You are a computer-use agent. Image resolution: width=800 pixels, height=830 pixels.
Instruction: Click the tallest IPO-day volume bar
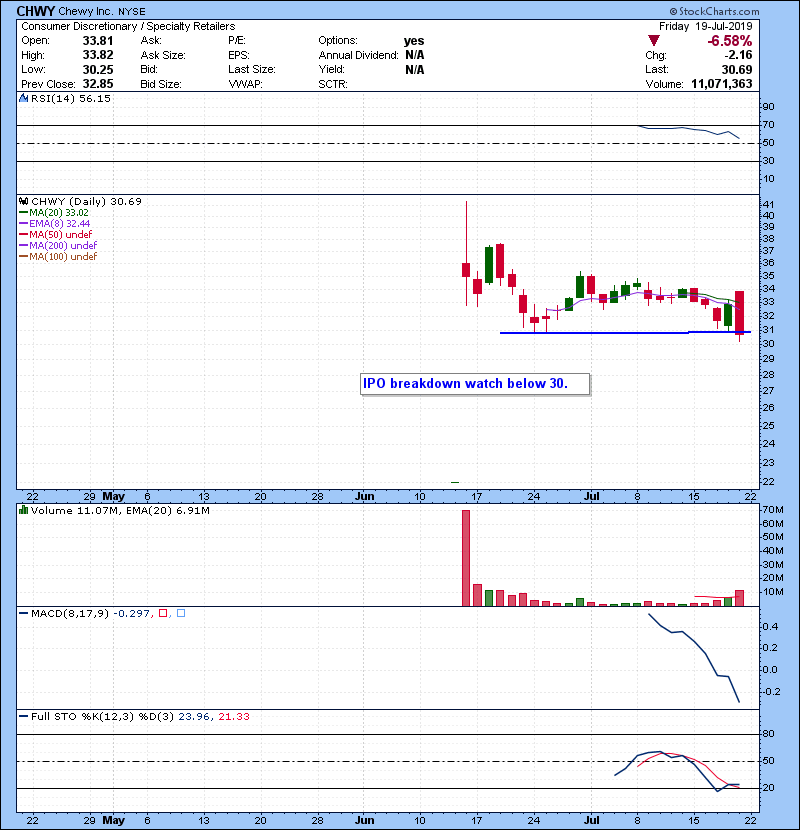[466, 558]
